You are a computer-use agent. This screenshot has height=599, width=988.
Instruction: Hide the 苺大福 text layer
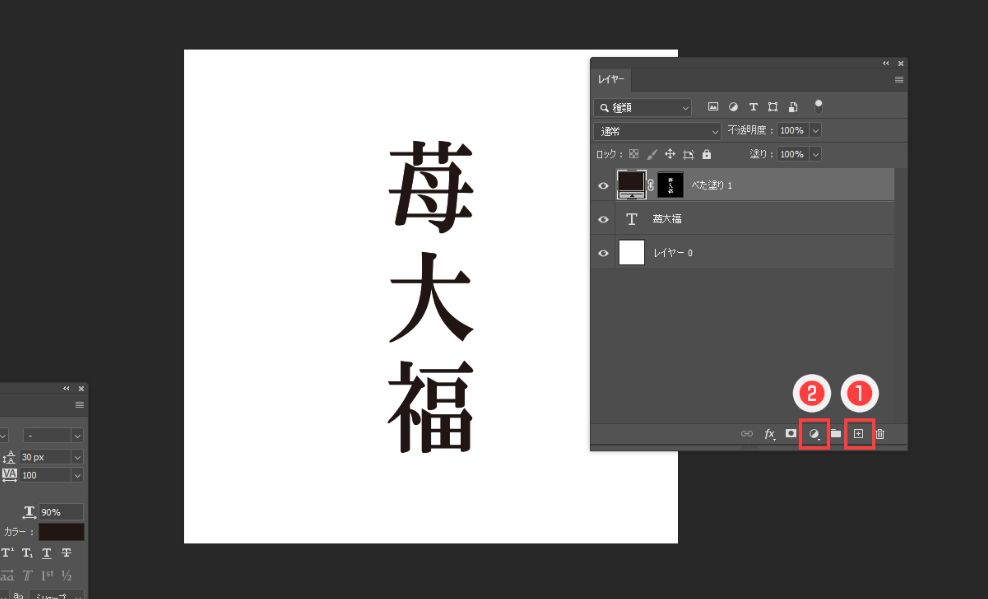603,219
